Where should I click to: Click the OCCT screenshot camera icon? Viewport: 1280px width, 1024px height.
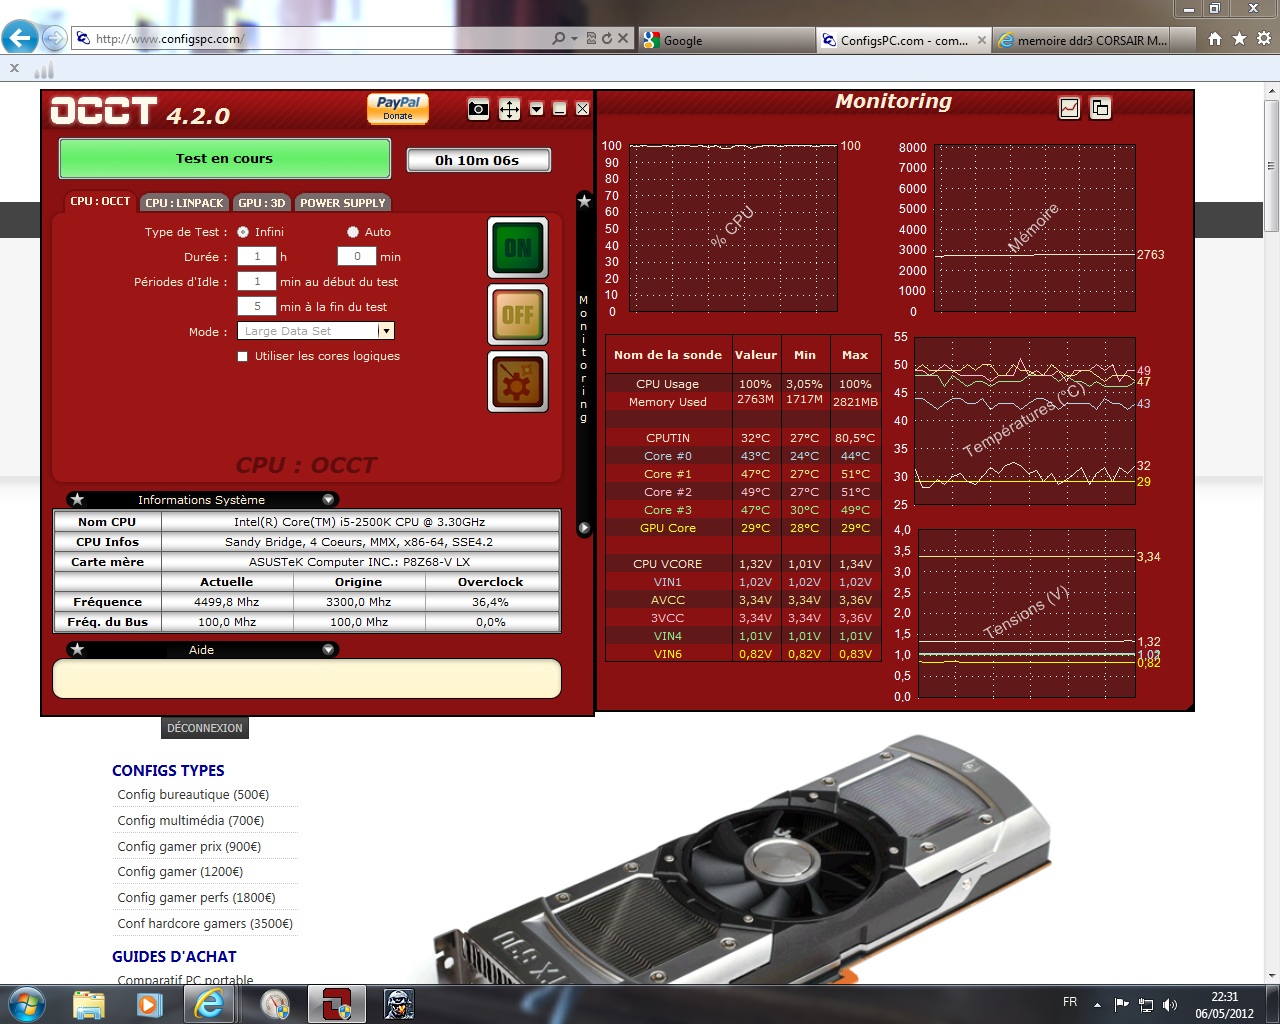(478, 109)
